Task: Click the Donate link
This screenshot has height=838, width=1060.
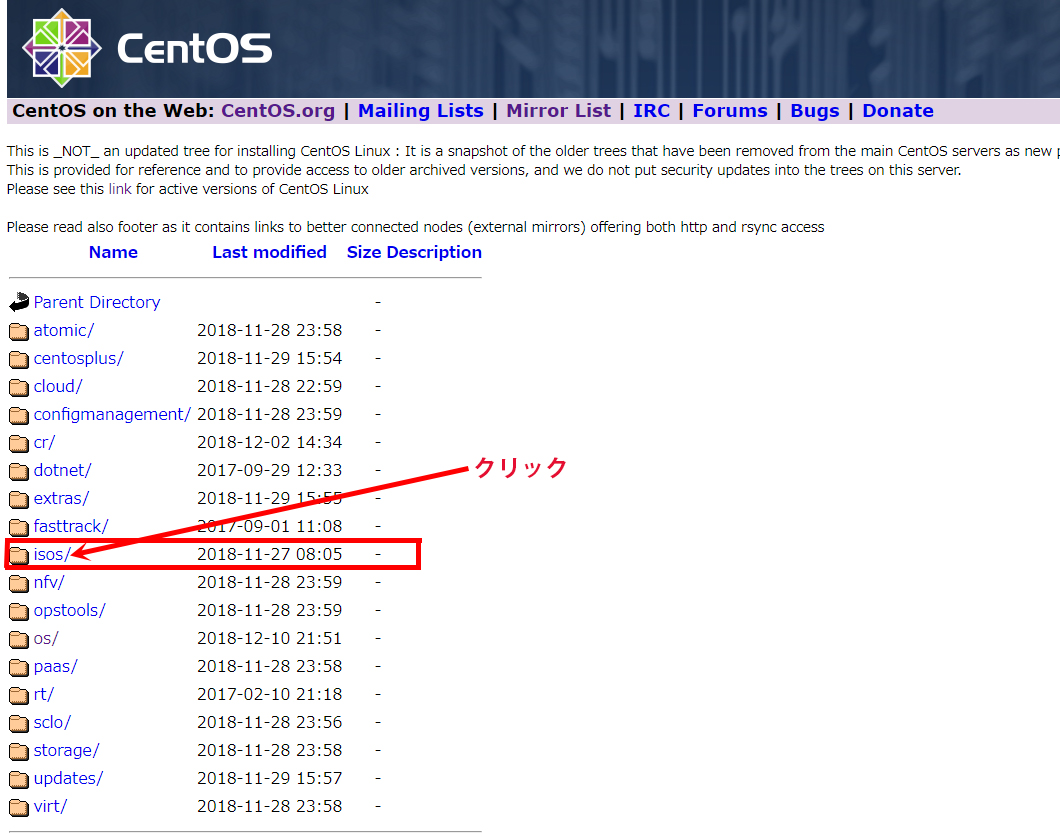Action: coord(898,111)
